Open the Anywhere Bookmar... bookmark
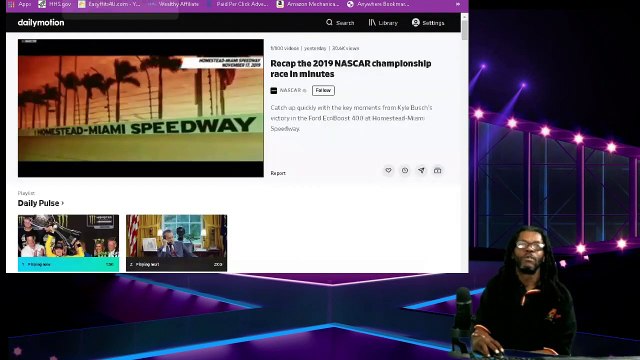This screenshot has width=640, height=360. (x=378, y=4)
